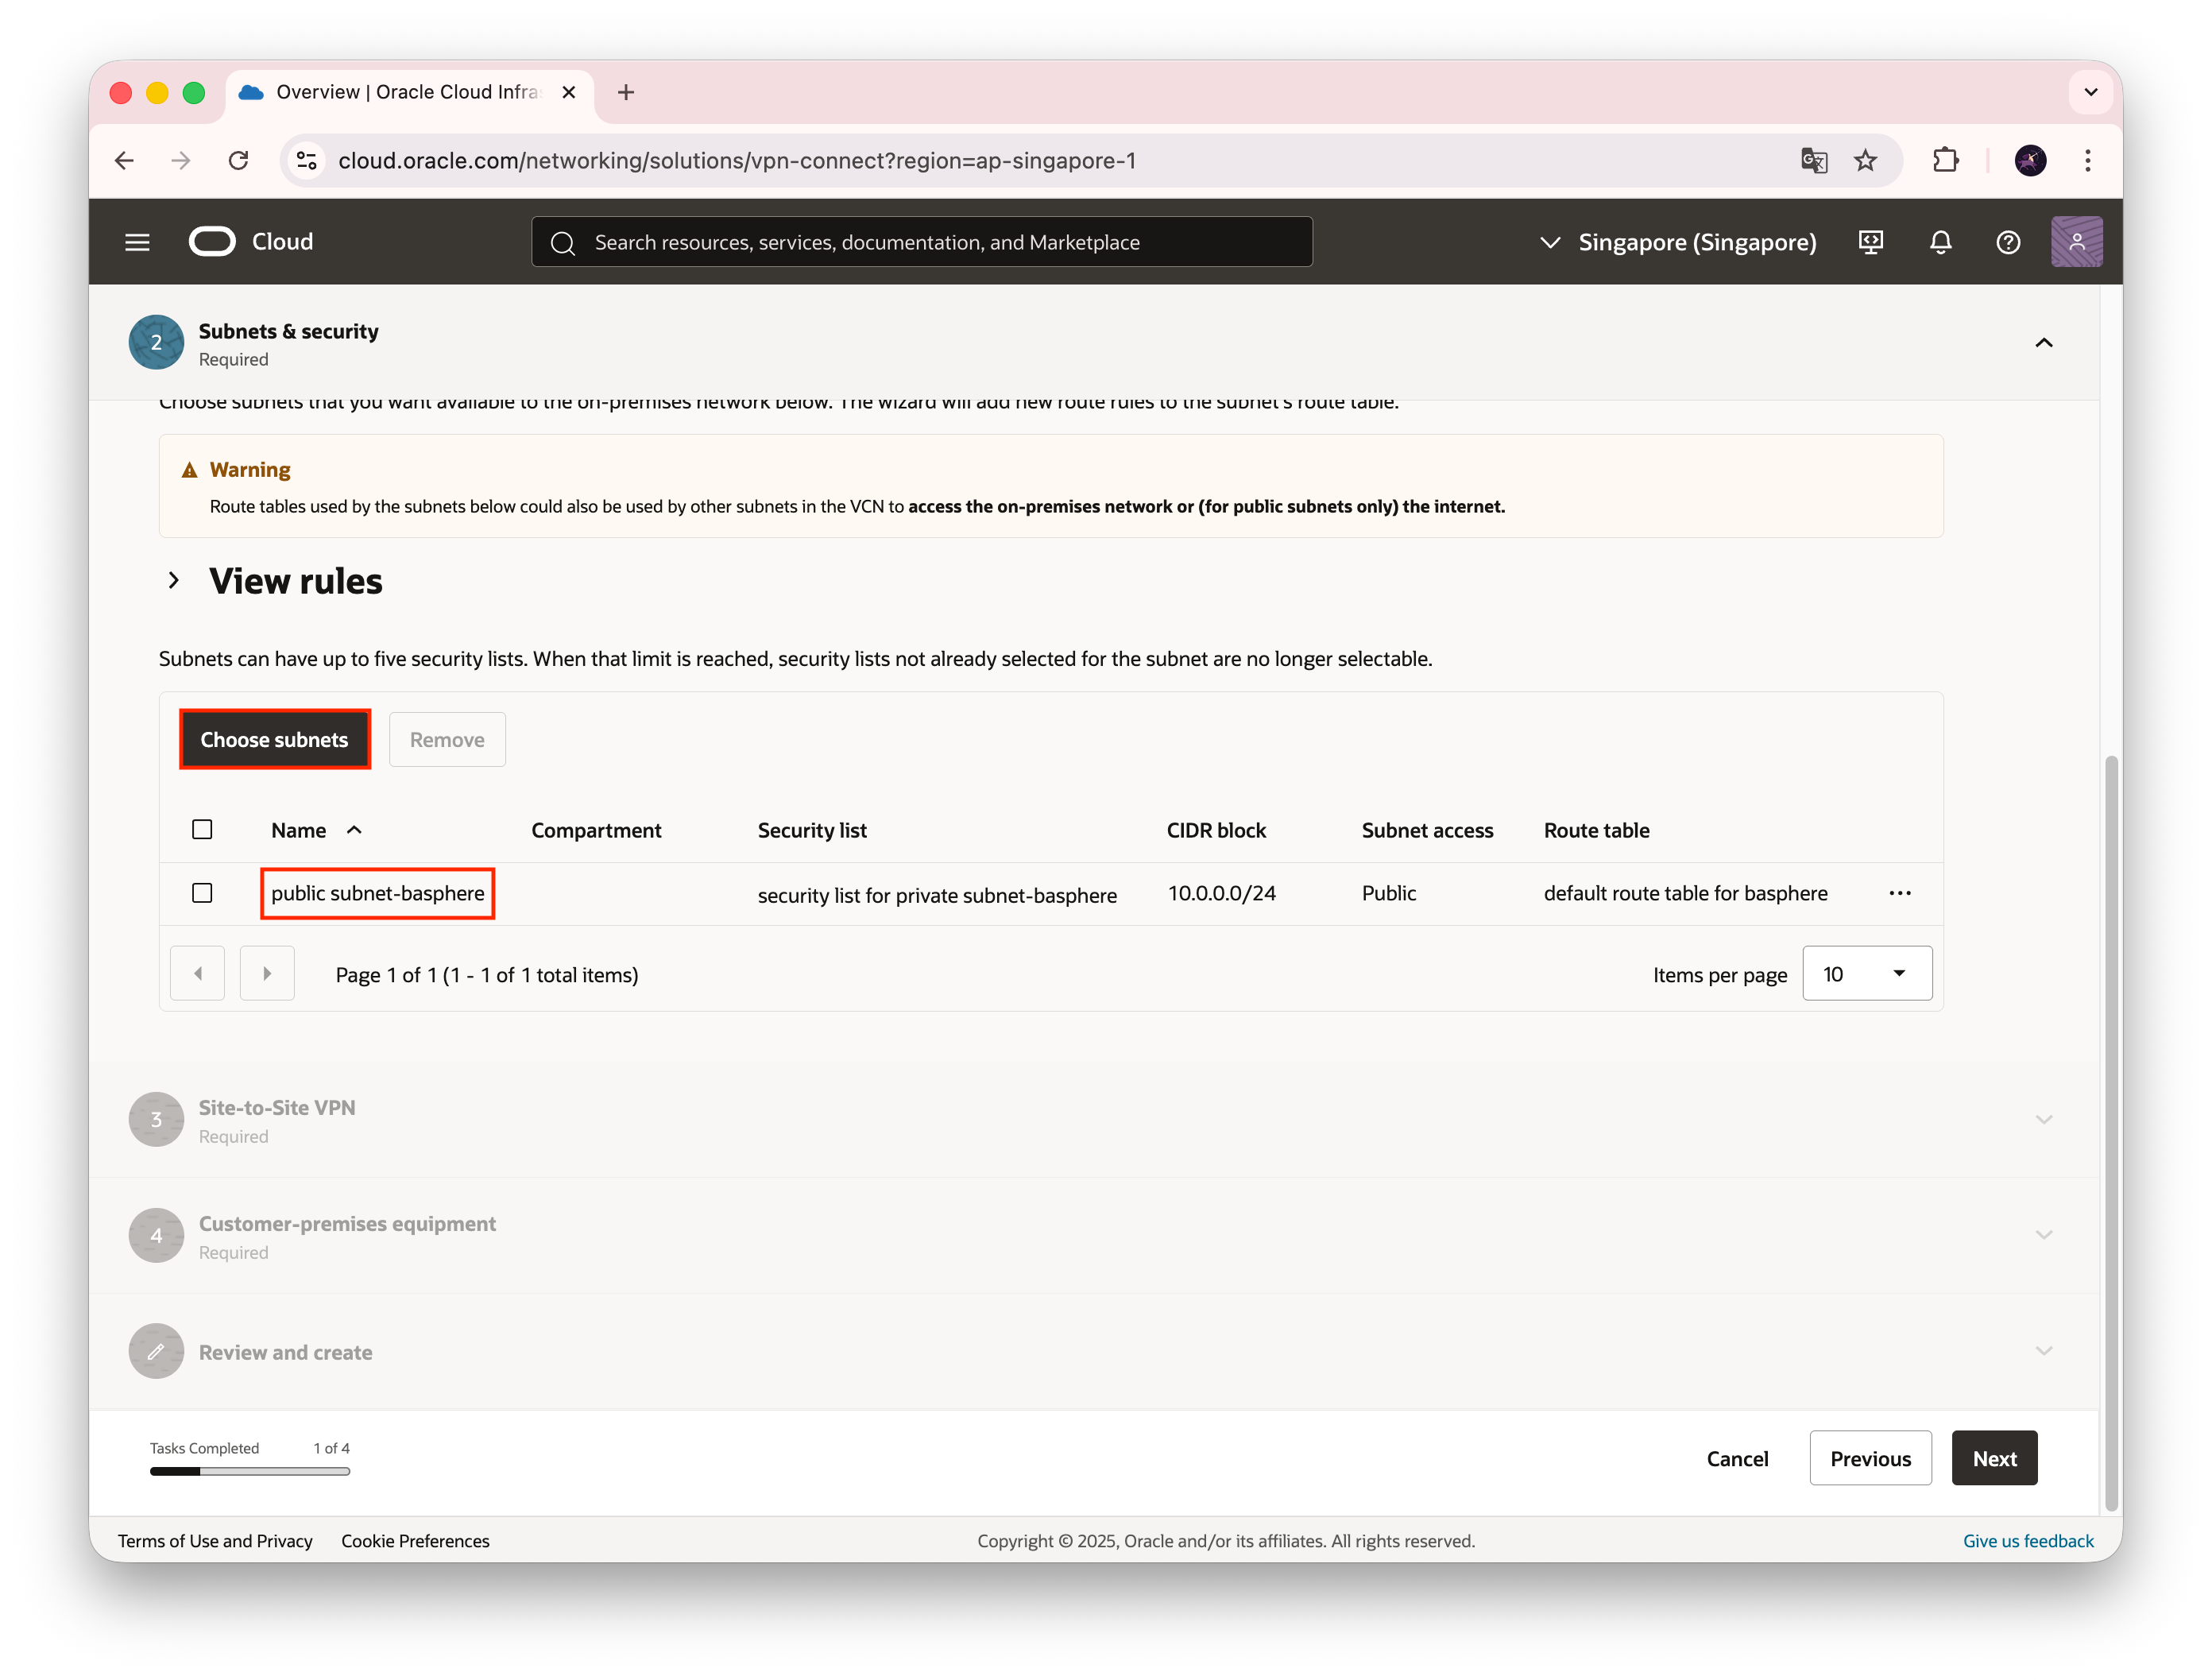Screen dimensions: 2212x1680
Task: Open the Singapore region selector
Action: (1678, 242)
